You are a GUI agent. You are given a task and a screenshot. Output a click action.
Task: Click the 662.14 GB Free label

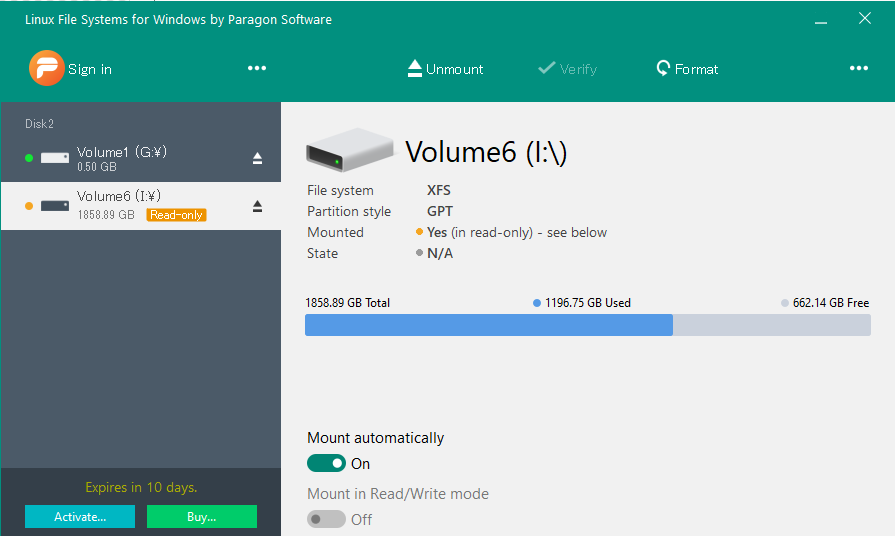pos(831,303)
